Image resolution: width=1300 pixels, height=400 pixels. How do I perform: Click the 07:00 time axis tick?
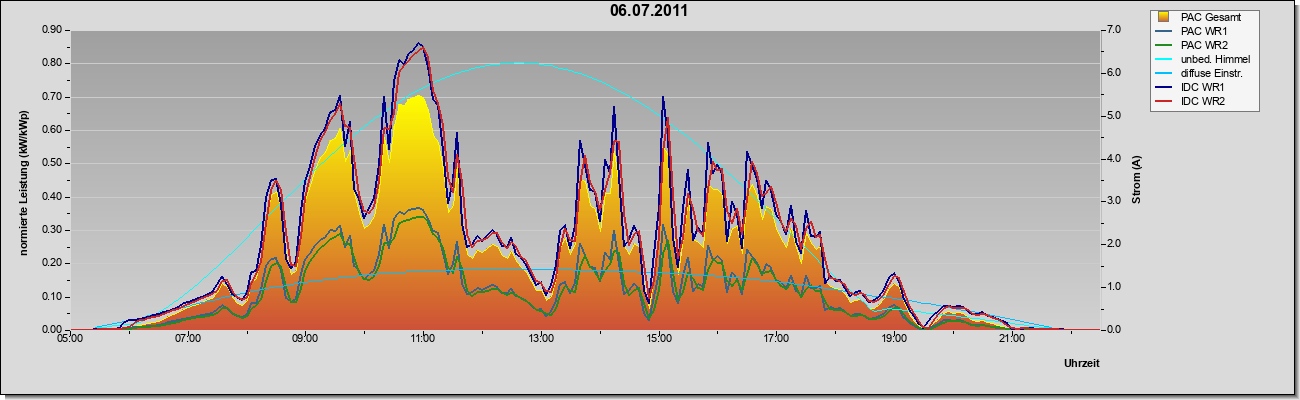click(x=188, y=339)
